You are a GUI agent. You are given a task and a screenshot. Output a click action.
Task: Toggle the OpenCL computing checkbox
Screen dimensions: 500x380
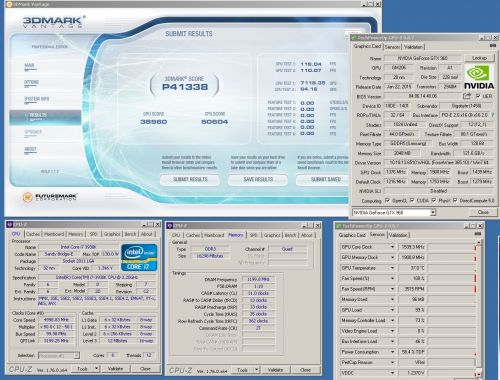click(387, 200)
